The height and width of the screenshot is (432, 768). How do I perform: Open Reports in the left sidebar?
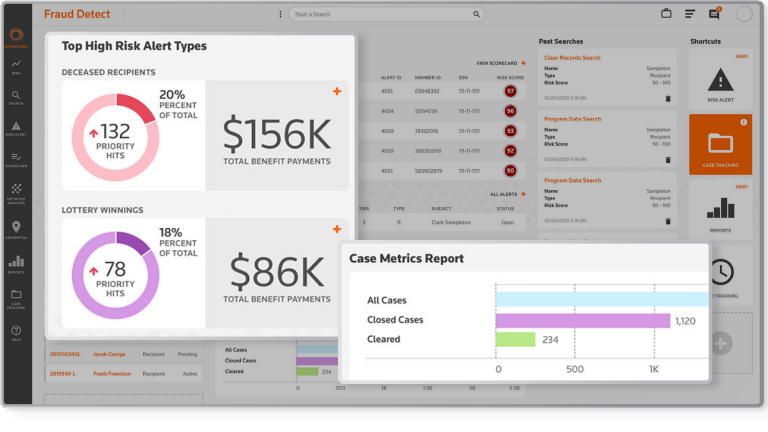pos(16,264)
